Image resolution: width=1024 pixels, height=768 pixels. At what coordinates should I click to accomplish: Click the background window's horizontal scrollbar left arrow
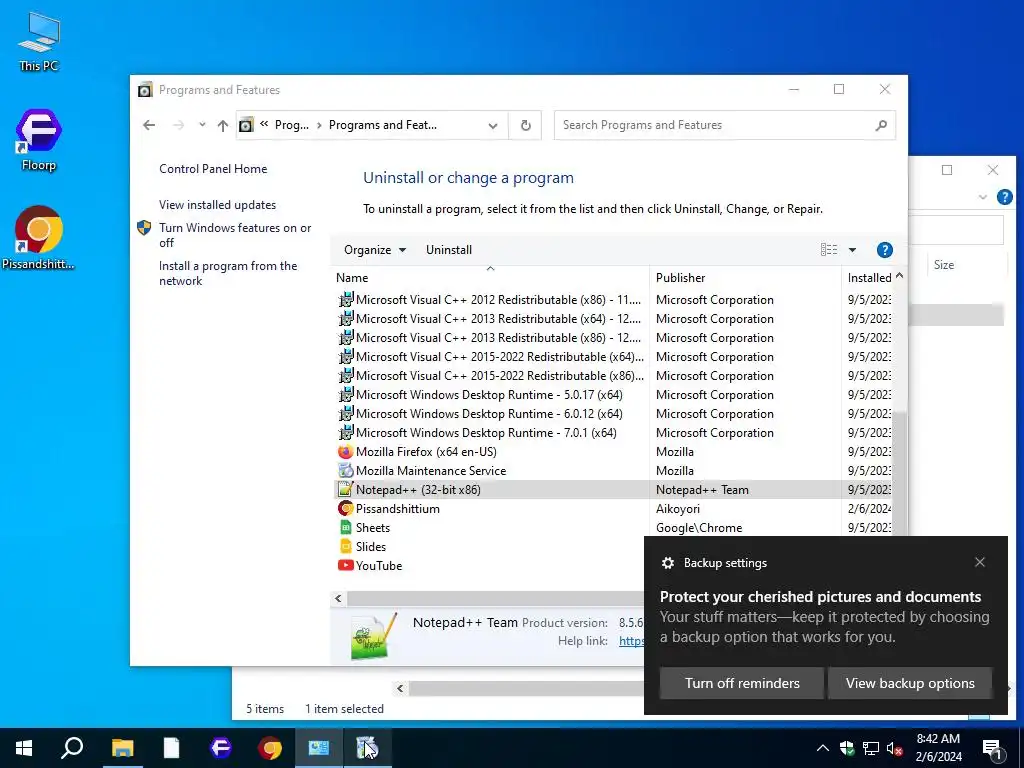(x=400, y=688)
